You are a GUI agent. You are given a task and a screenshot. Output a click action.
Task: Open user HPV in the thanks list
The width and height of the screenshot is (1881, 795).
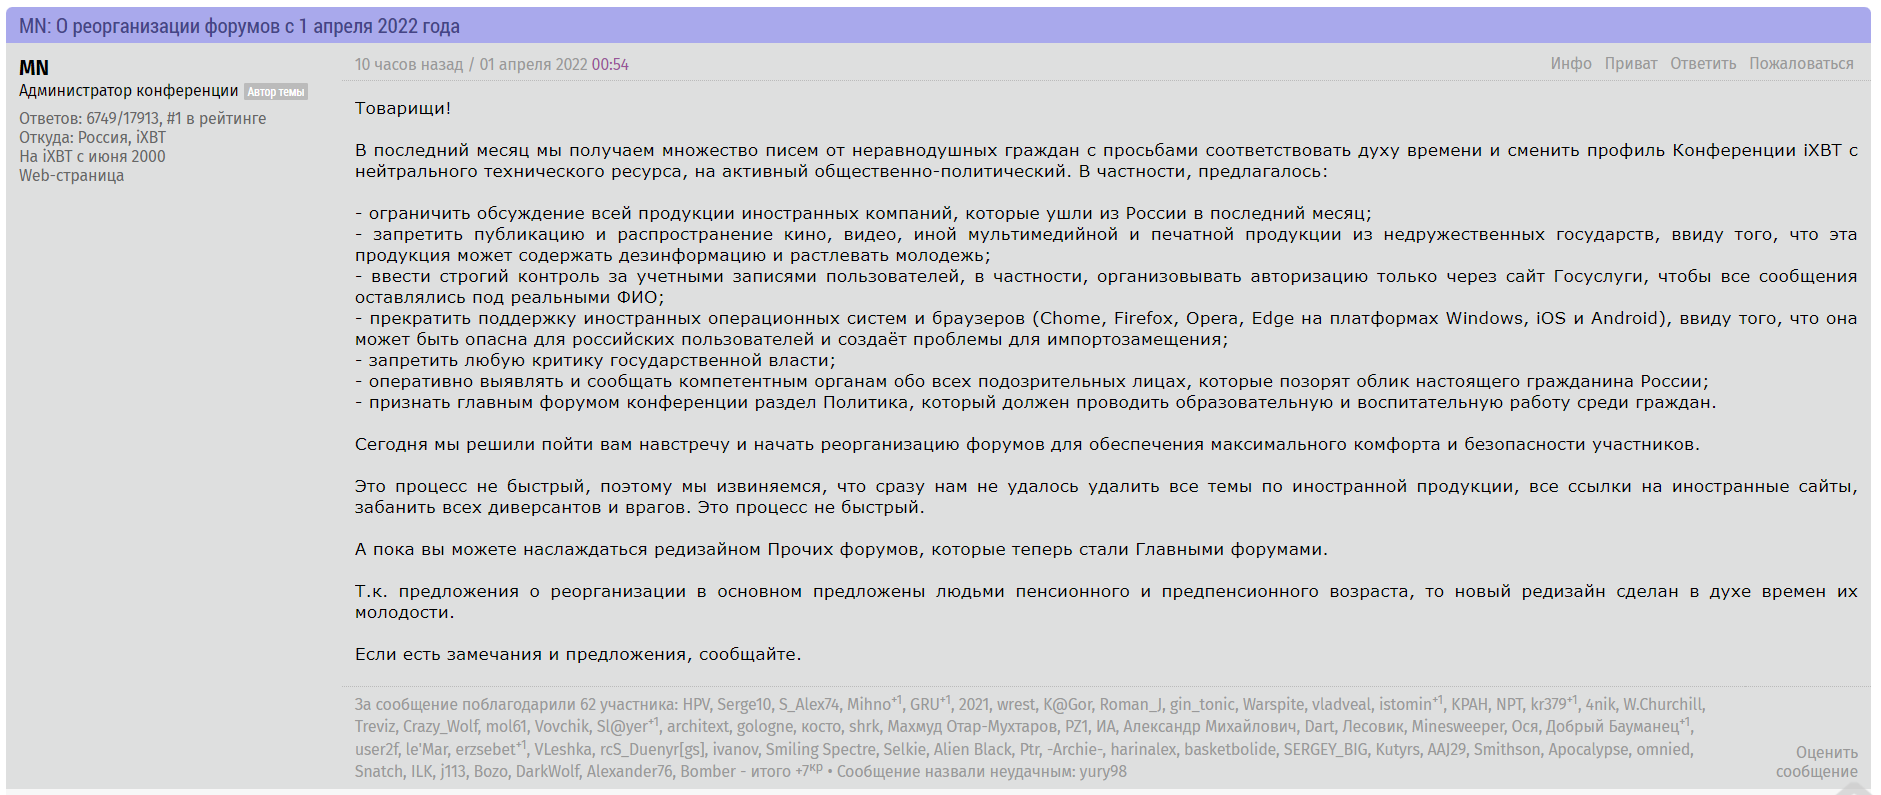(x=697, y=705)
